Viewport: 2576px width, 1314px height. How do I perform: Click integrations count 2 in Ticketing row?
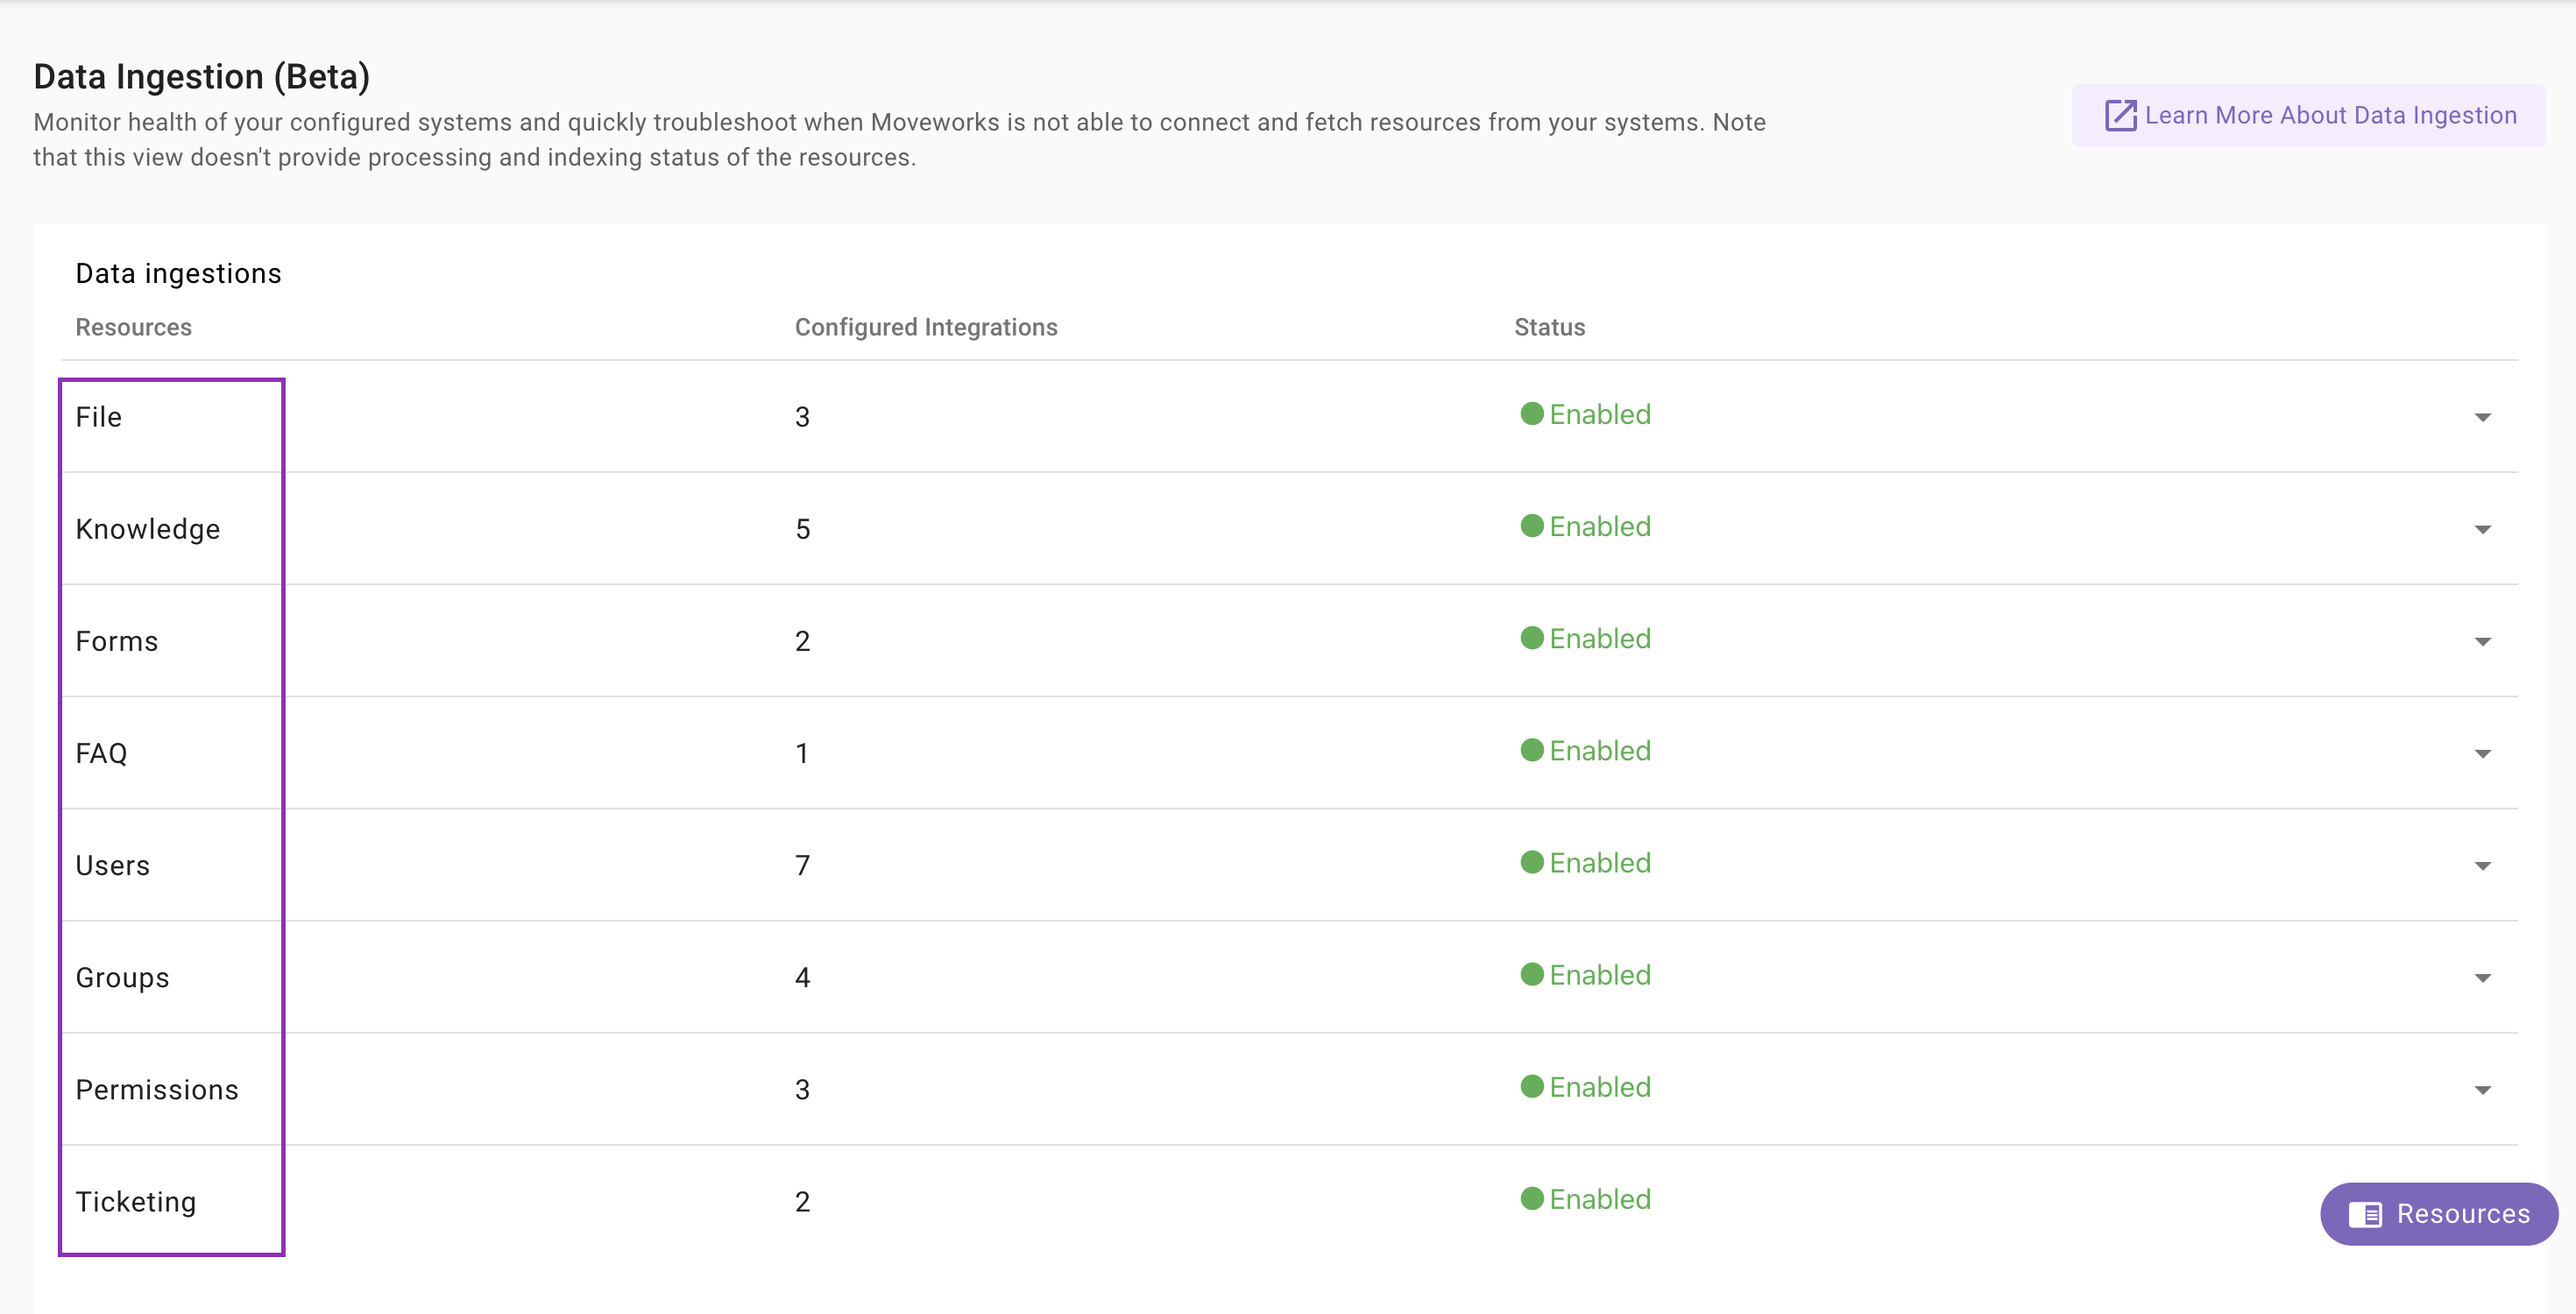click(x=802, y=1201)
